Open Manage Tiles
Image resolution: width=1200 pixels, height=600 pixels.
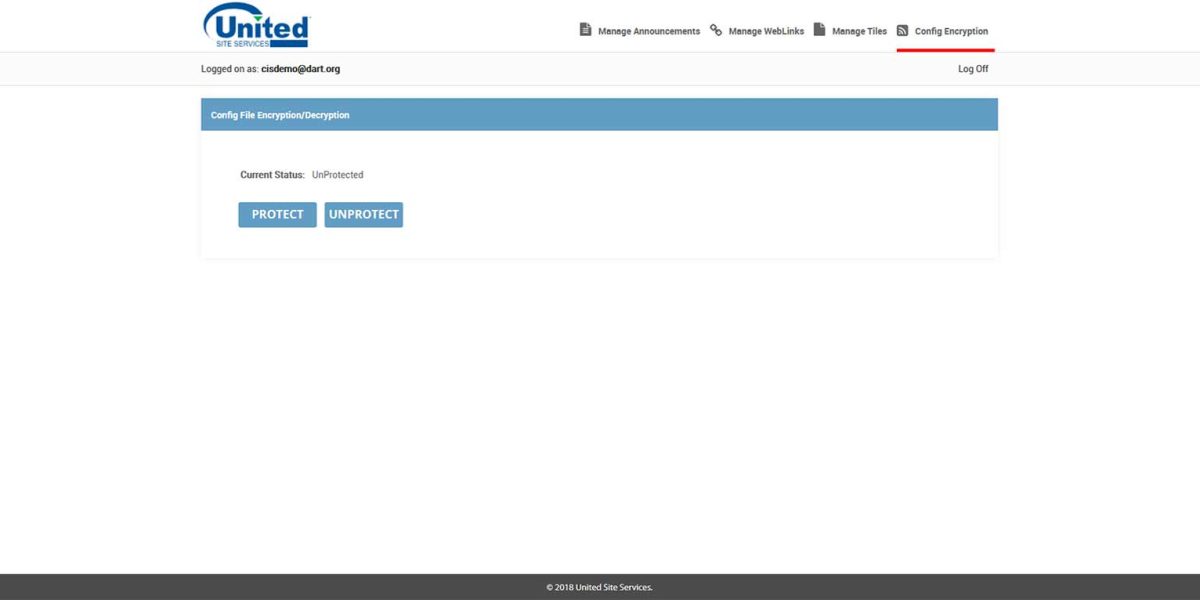coord(858,31)
